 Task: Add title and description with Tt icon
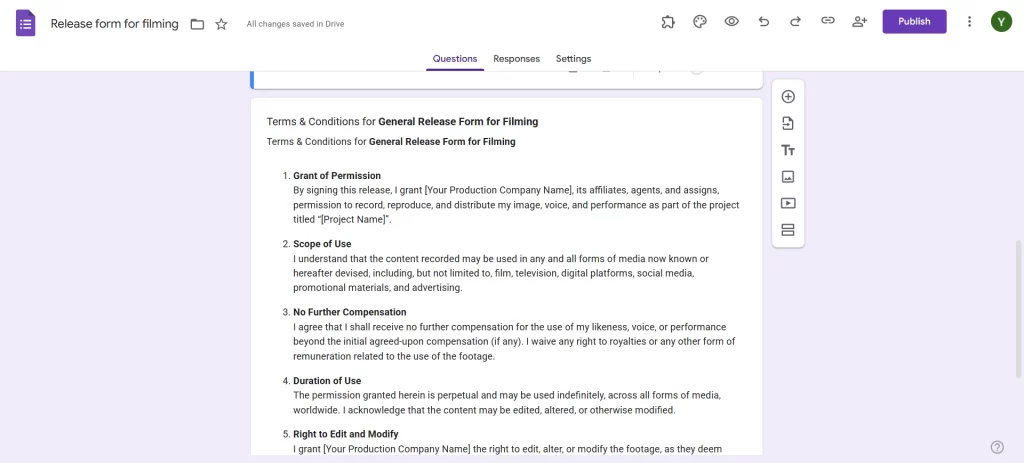coord(788,150)
